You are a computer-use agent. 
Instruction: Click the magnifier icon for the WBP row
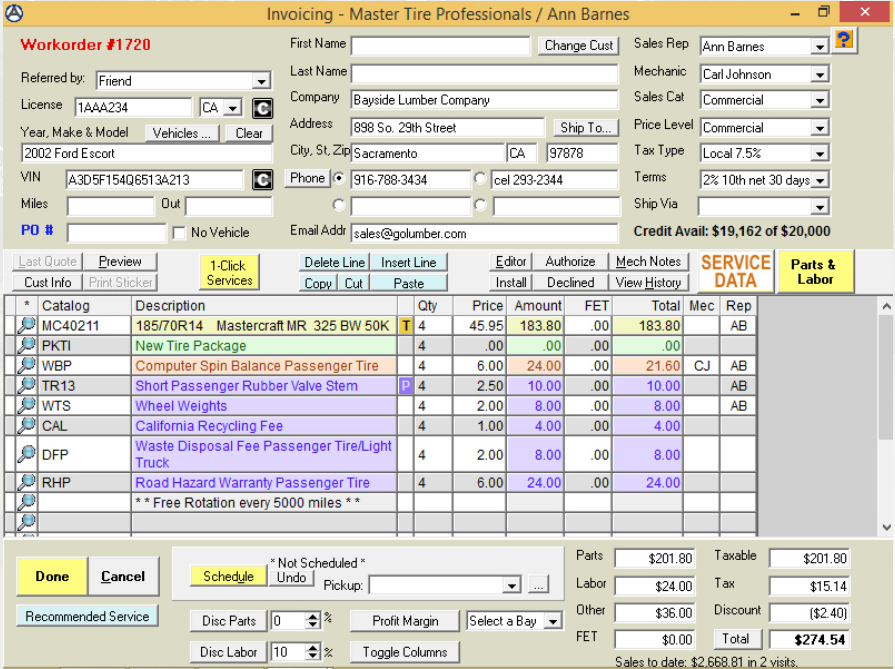(27, 366)
